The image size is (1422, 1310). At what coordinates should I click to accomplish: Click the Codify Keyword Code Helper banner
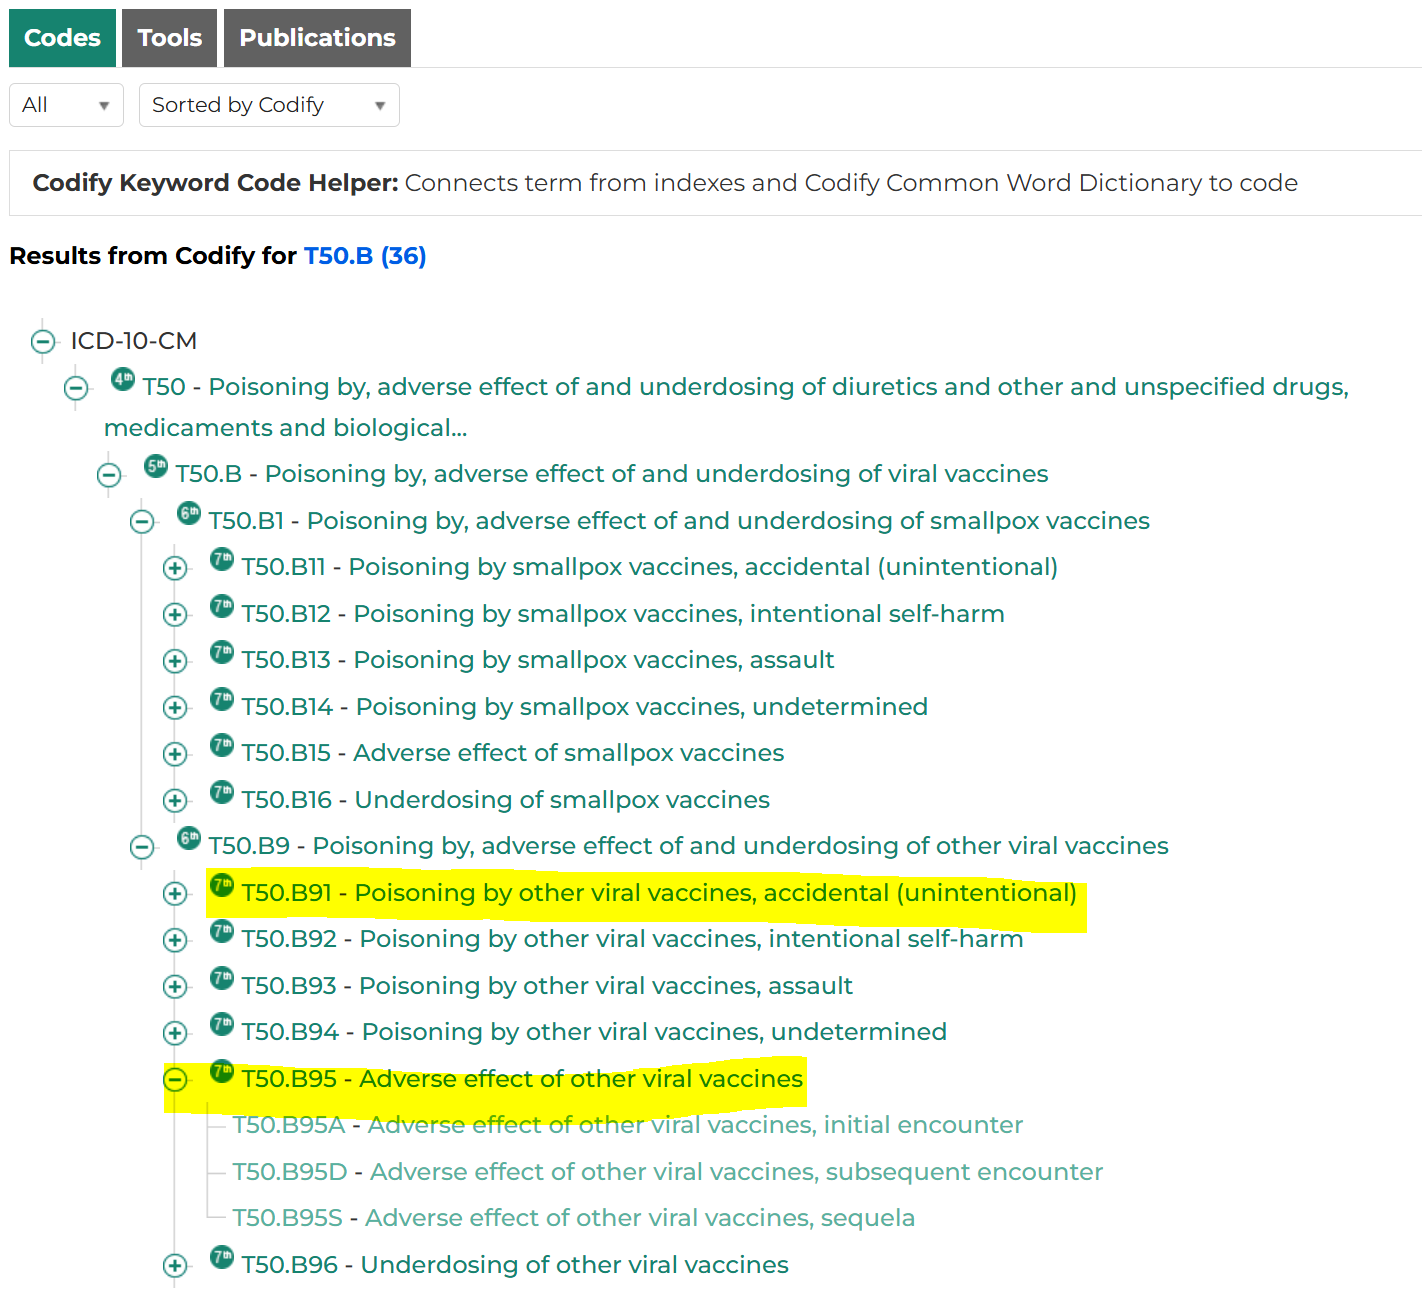(x=715, y=183)
